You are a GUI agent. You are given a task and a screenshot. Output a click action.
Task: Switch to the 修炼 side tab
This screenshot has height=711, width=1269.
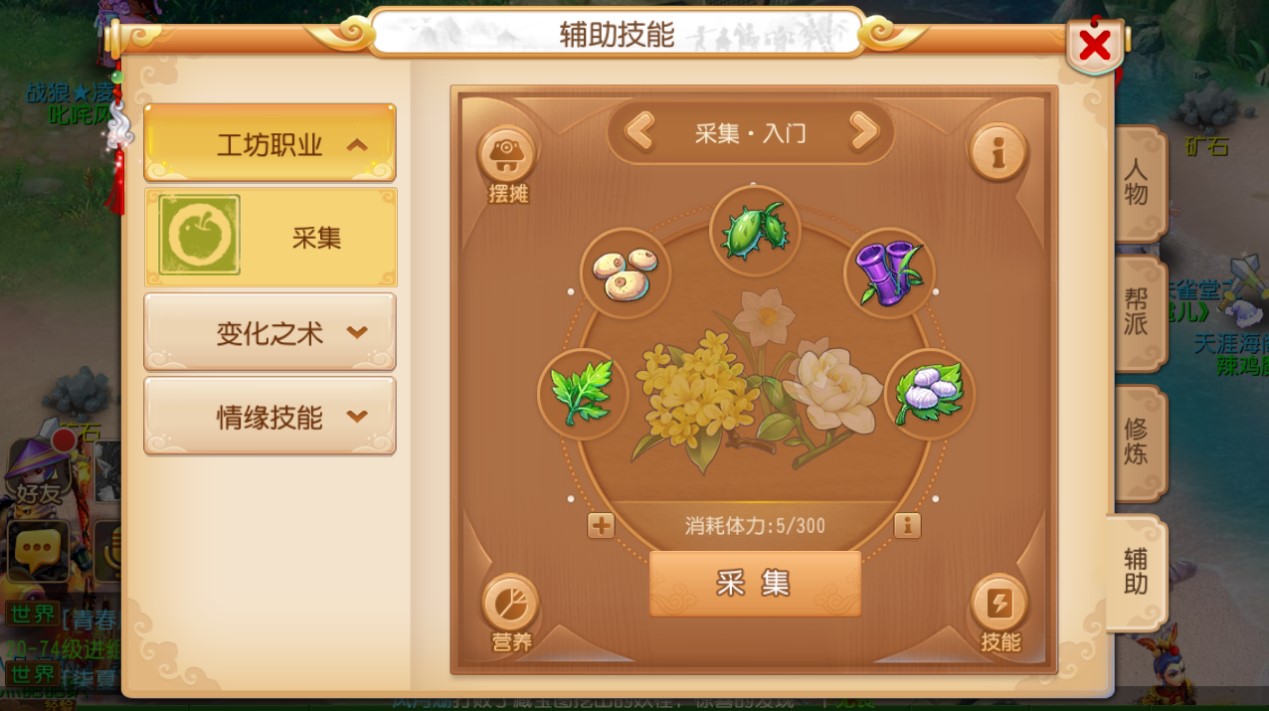tap(1139, 442)
